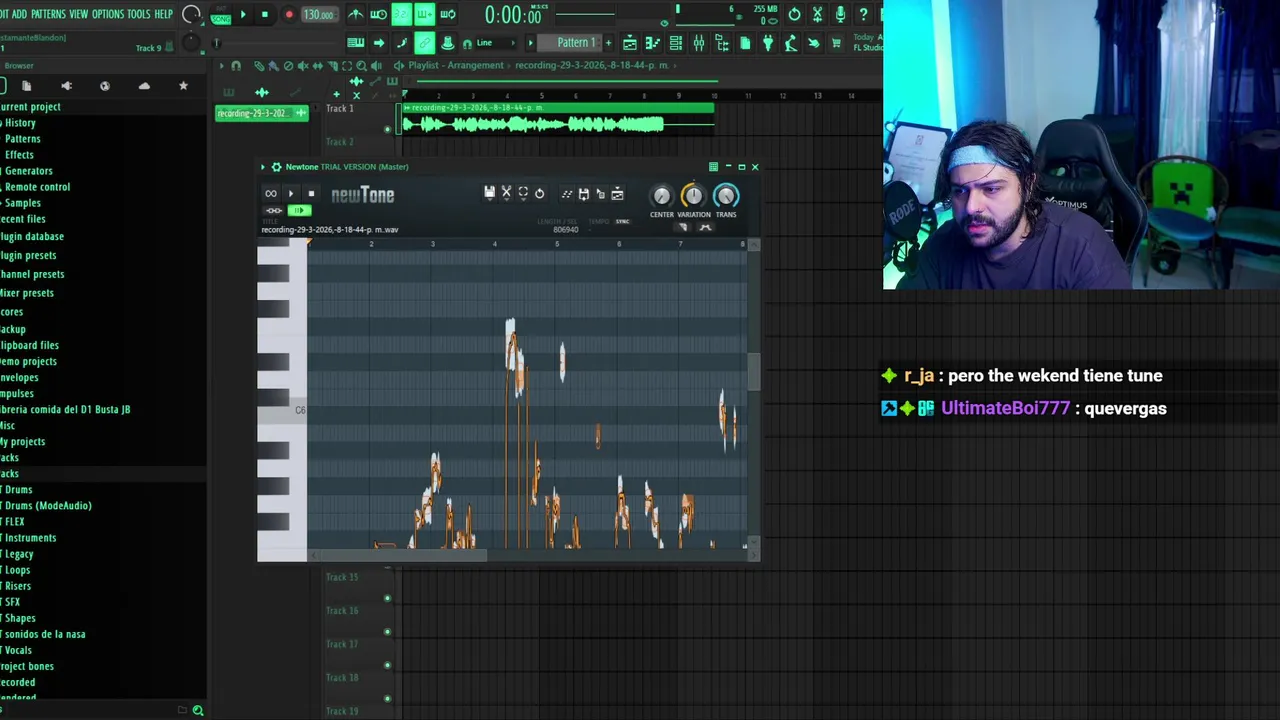This screenshot has height=720, width=1280.
Task: Click the Newtone undo circular arrow icon
Action: [x=539, y=194]
